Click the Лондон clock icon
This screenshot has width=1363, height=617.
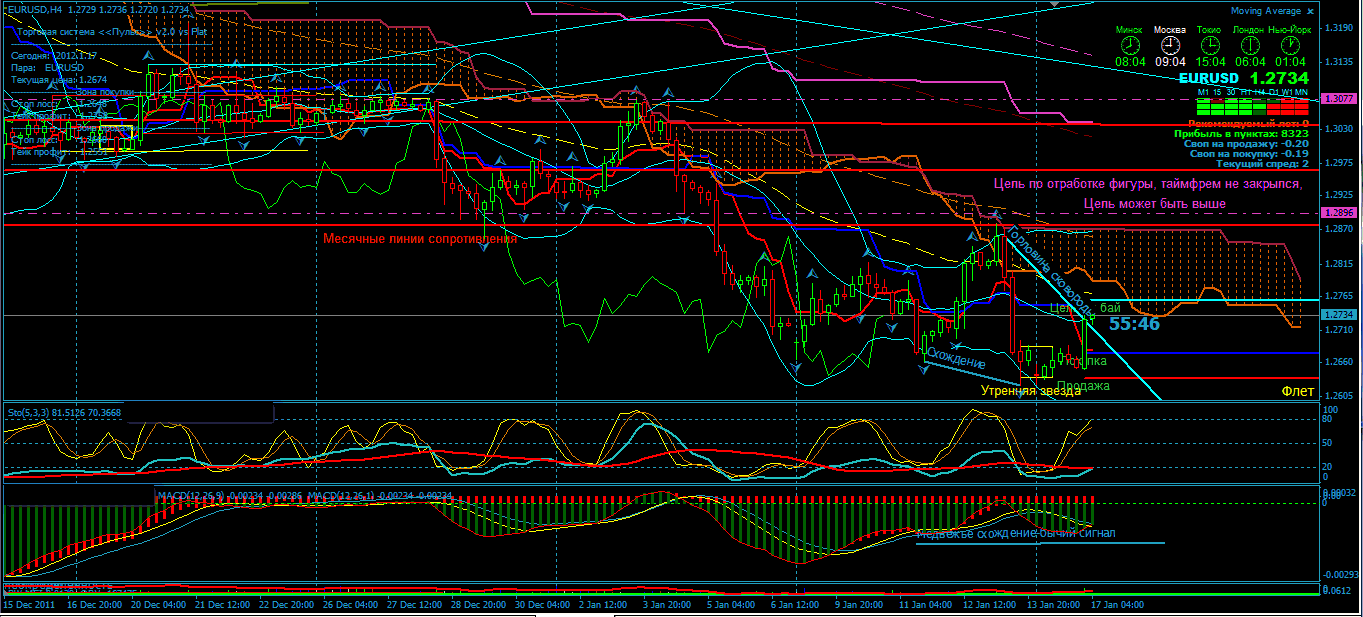pos(1248,45)
